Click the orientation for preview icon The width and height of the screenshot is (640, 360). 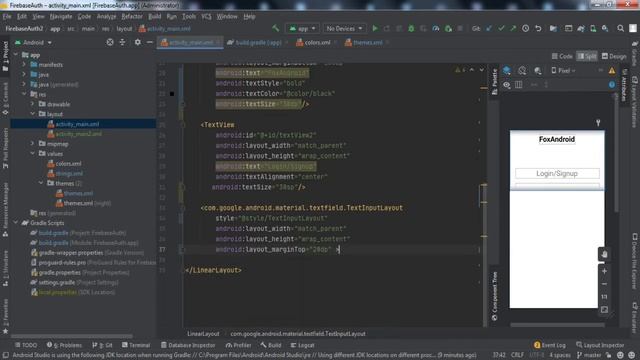coord(522,71)
